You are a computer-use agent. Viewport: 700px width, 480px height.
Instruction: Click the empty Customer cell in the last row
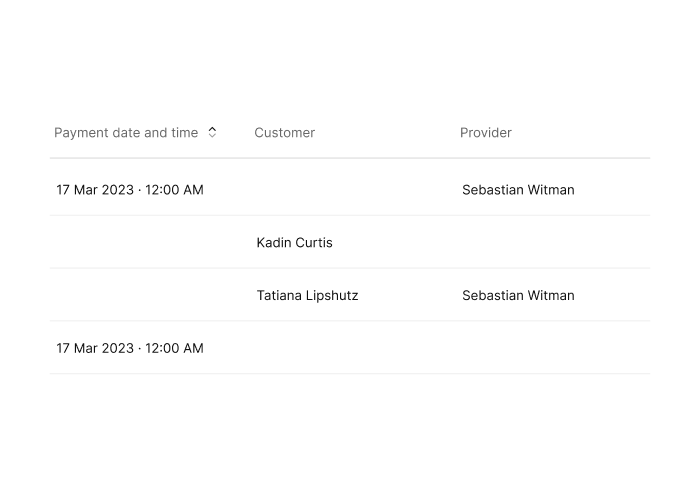(353, 348)
